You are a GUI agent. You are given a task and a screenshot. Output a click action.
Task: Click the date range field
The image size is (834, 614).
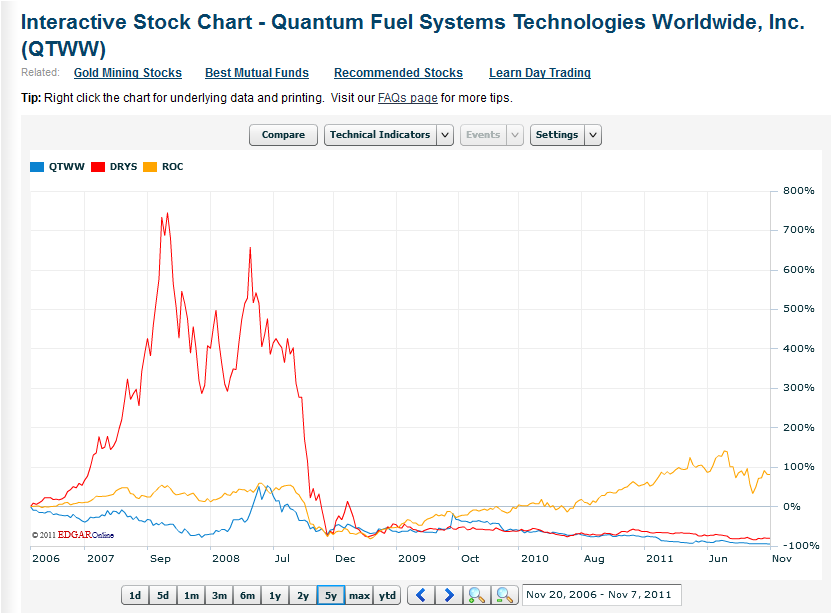(x=602, y=595)
